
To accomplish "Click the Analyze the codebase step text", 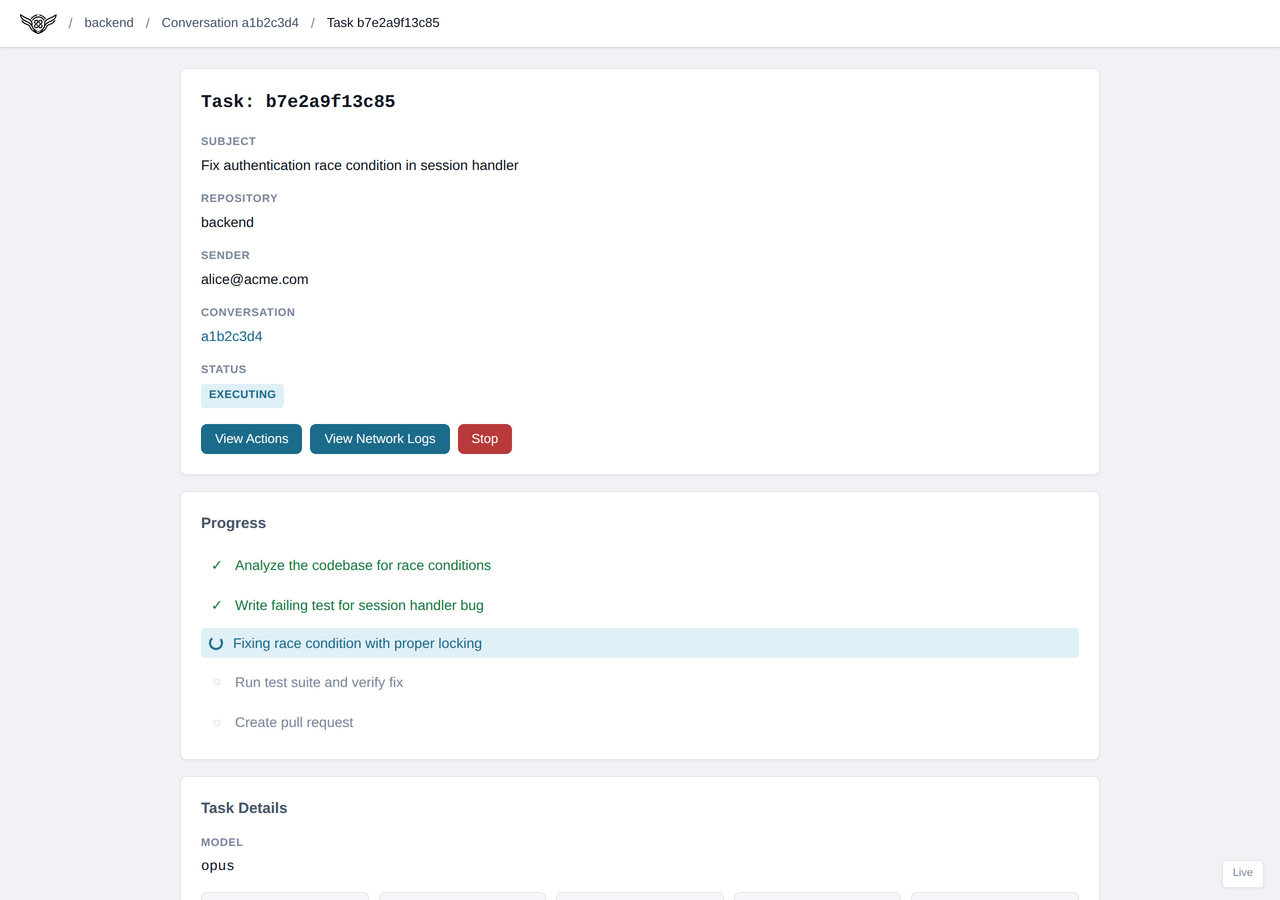I will tap(363, 565).
